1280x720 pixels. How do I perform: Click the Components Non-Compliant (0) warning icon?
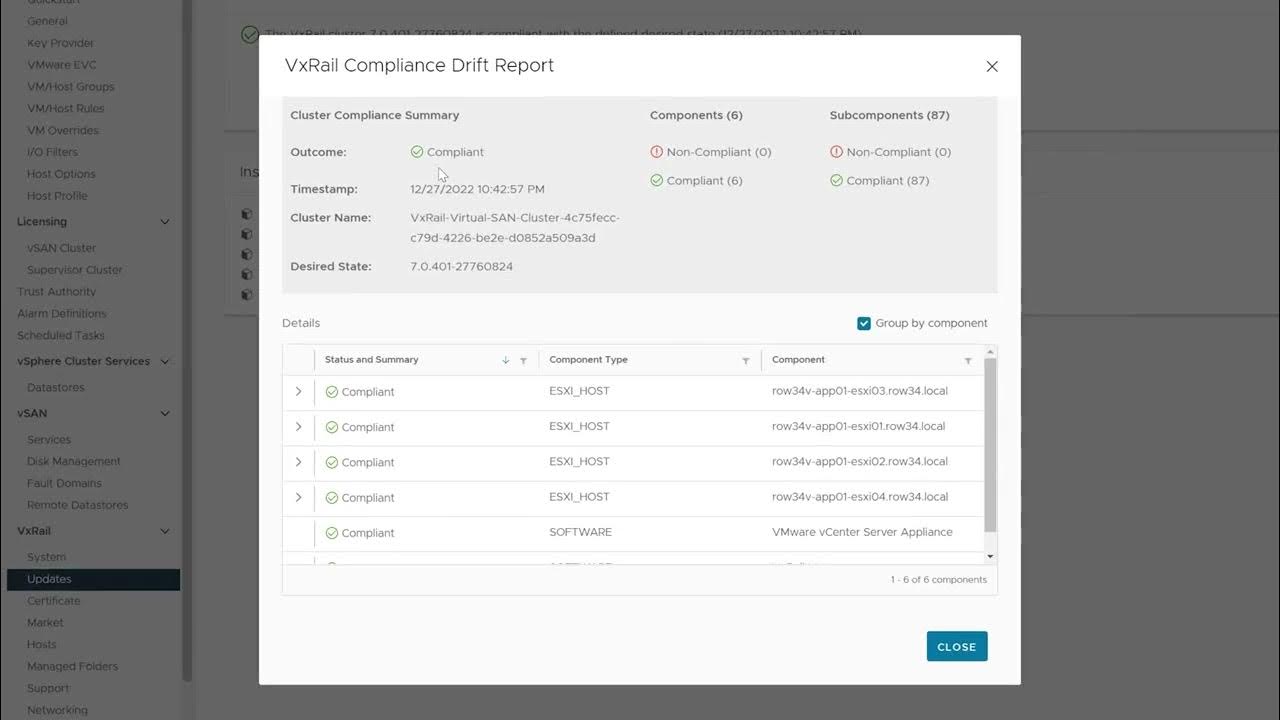(x=657, y=152)
